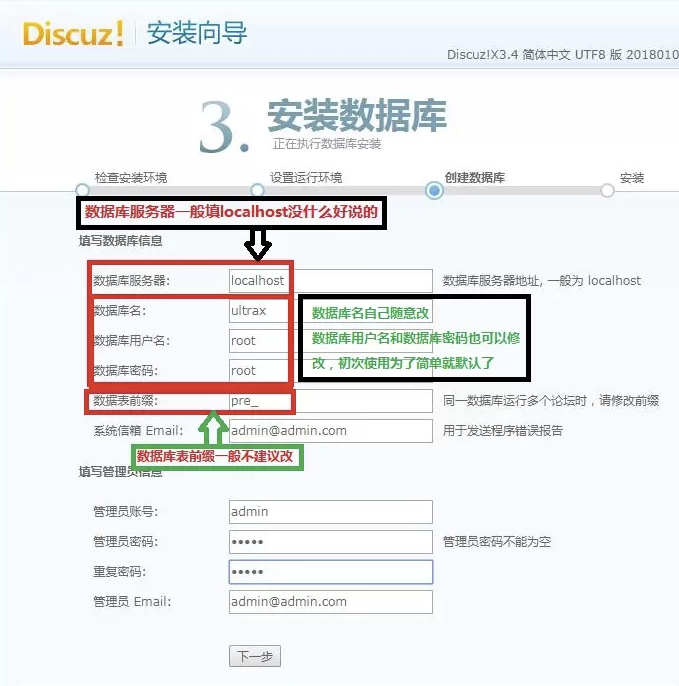Click the 设置运行环境 step marker

[x=258, y=190]
